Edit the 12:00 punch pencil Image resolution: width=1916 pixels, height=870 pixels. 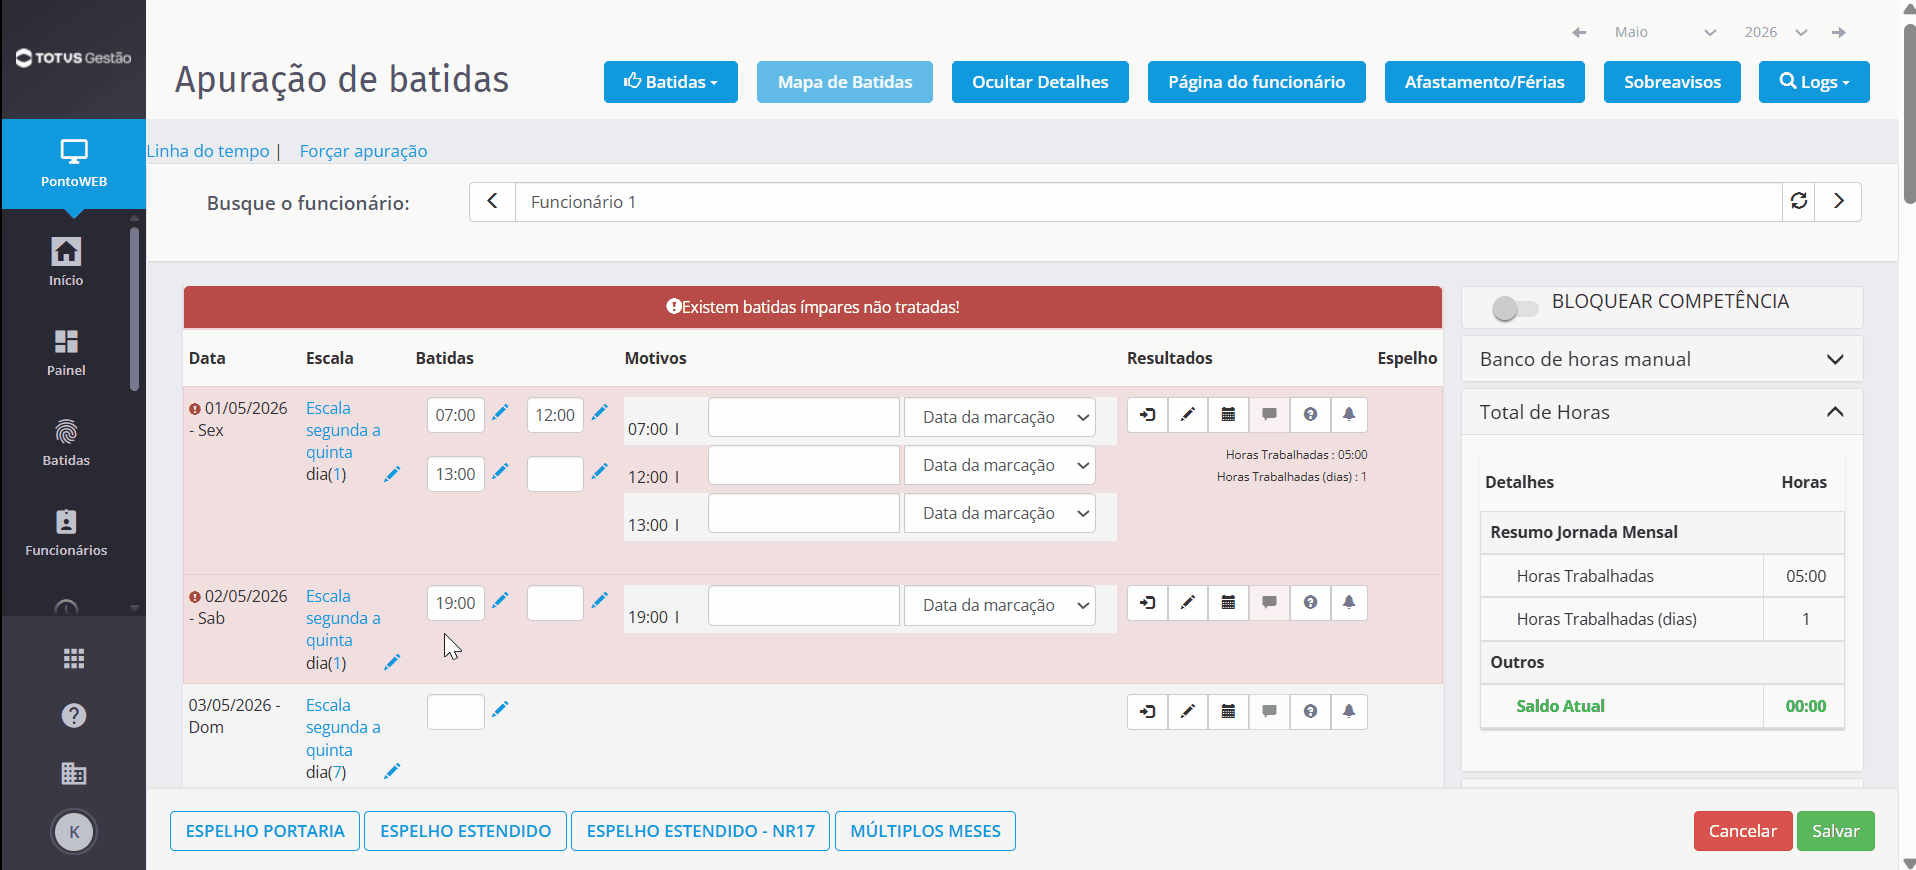coord(599,412)
